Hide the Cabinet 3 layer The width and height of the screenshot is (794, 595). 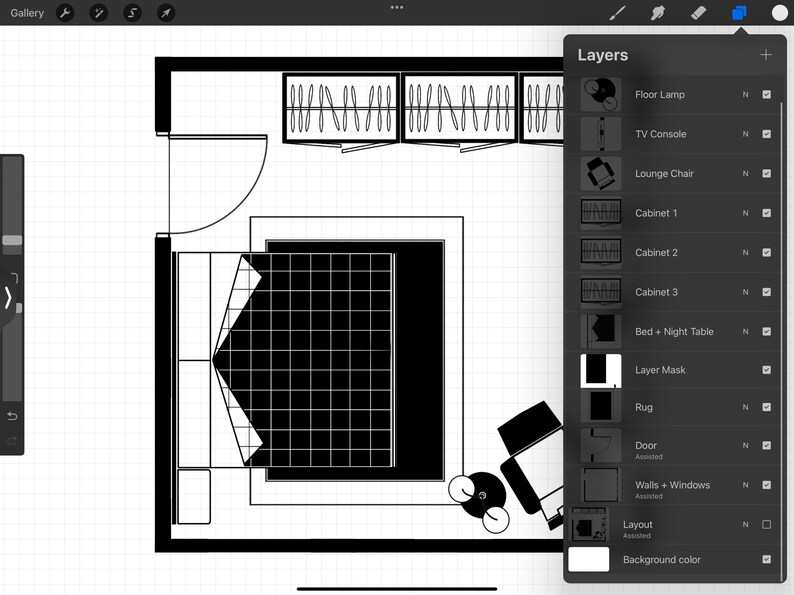tap(767, 292)
